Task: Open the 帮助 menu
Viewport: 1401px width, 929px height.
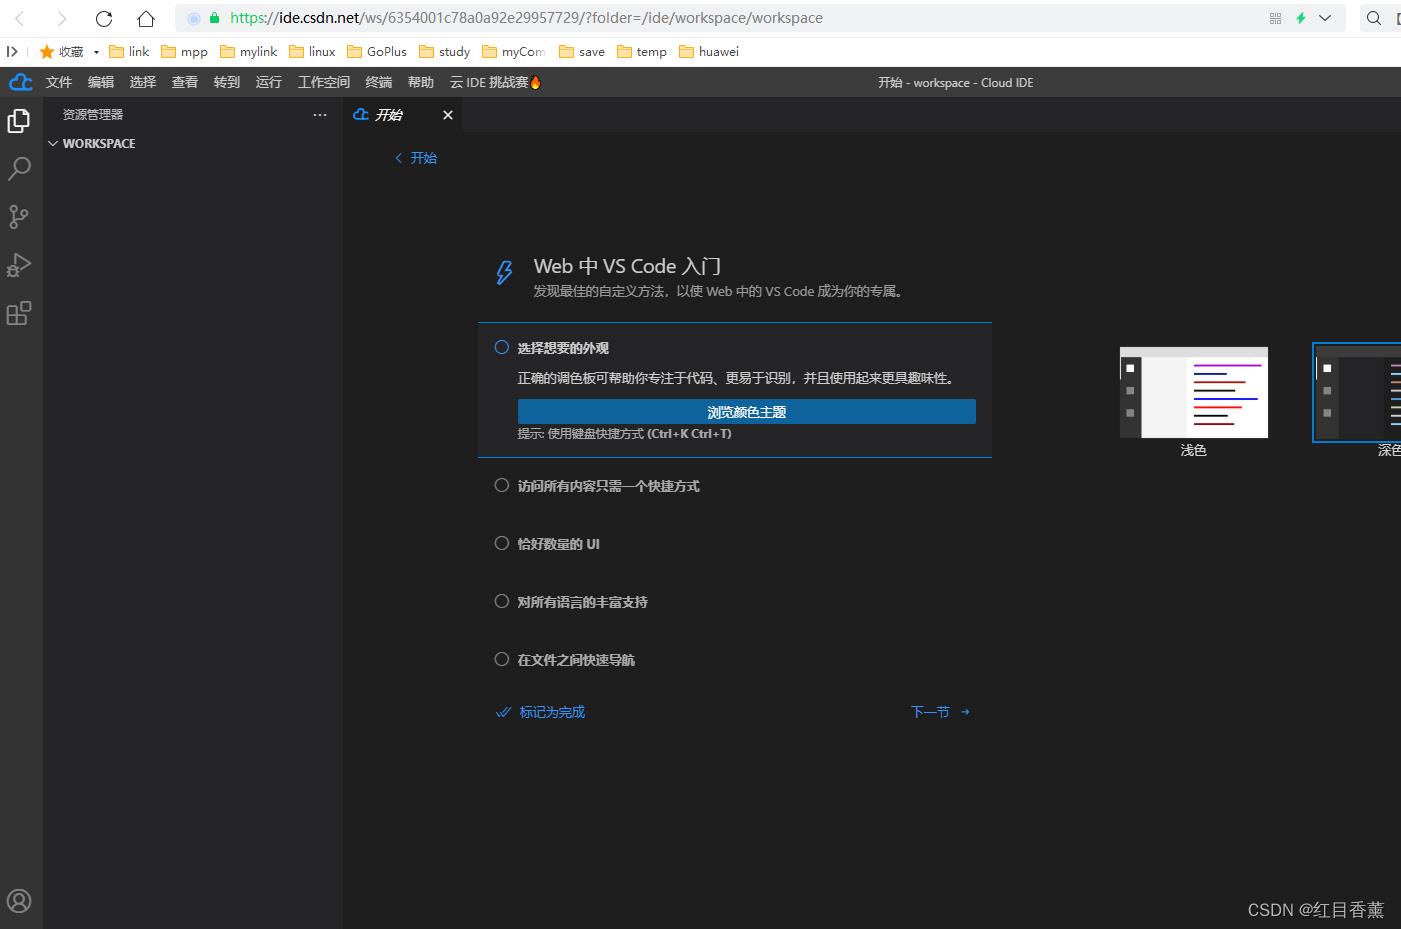Action: pyautogui.click(x=421, y=82)
